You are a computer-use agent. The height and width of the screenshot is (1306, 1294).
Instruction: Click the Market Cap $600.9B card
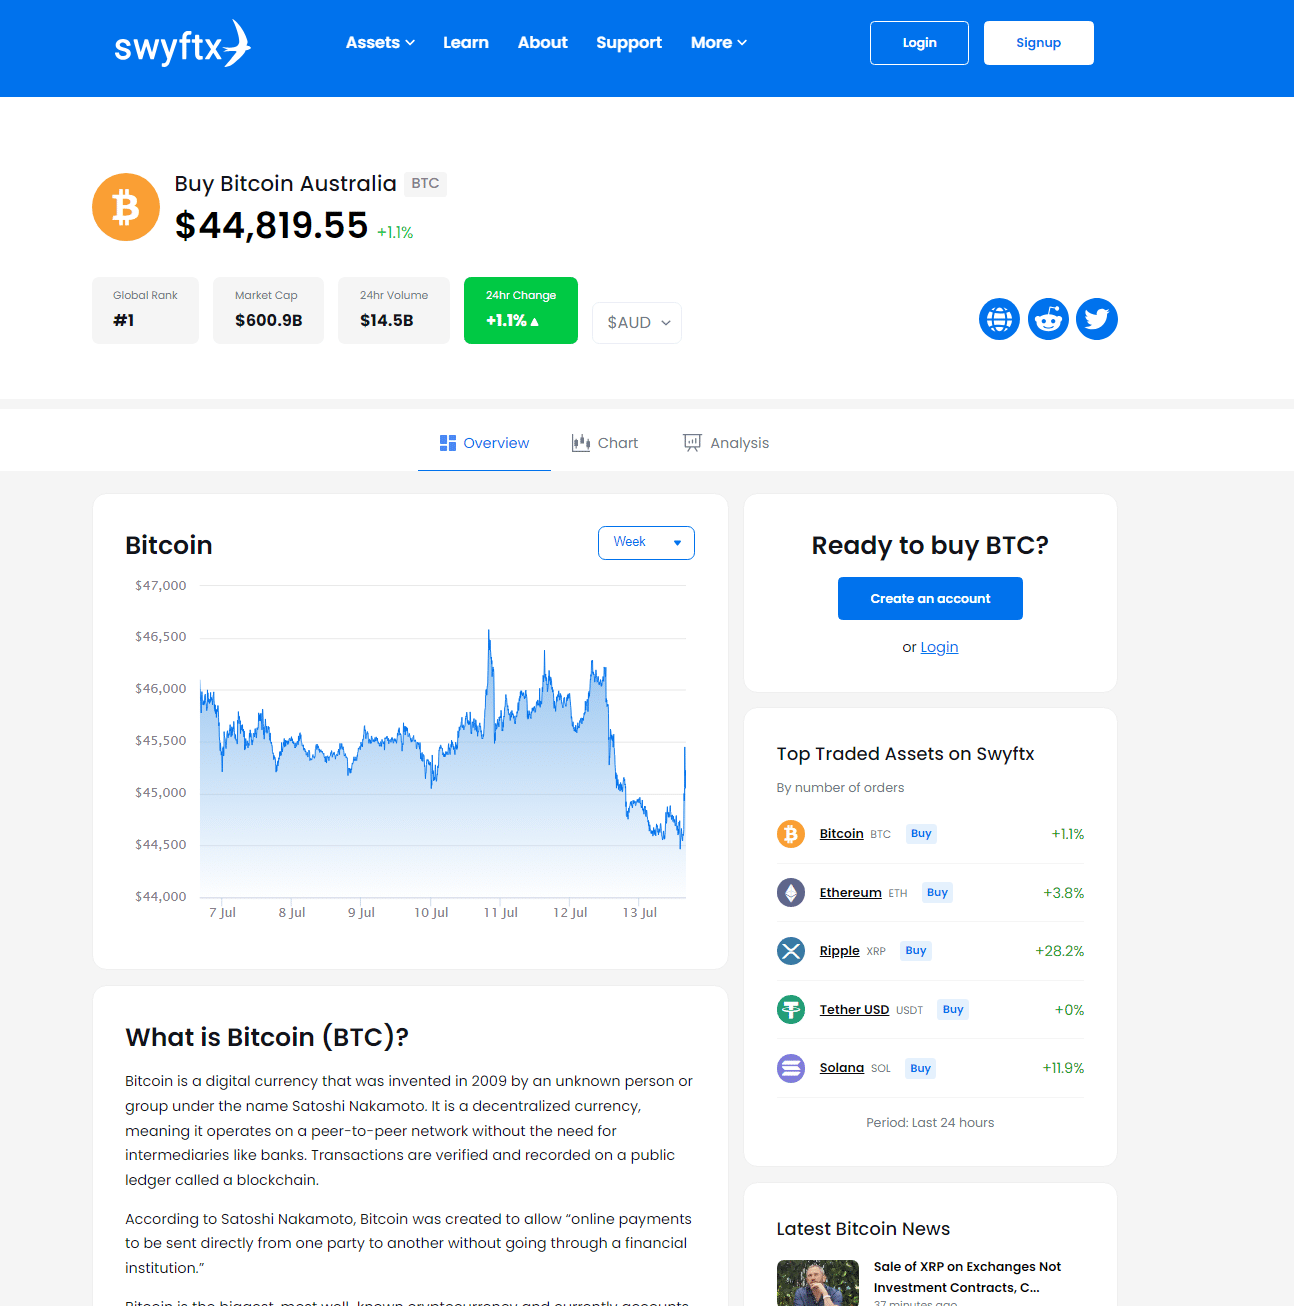pyautogui.click(x=268, y=310)
